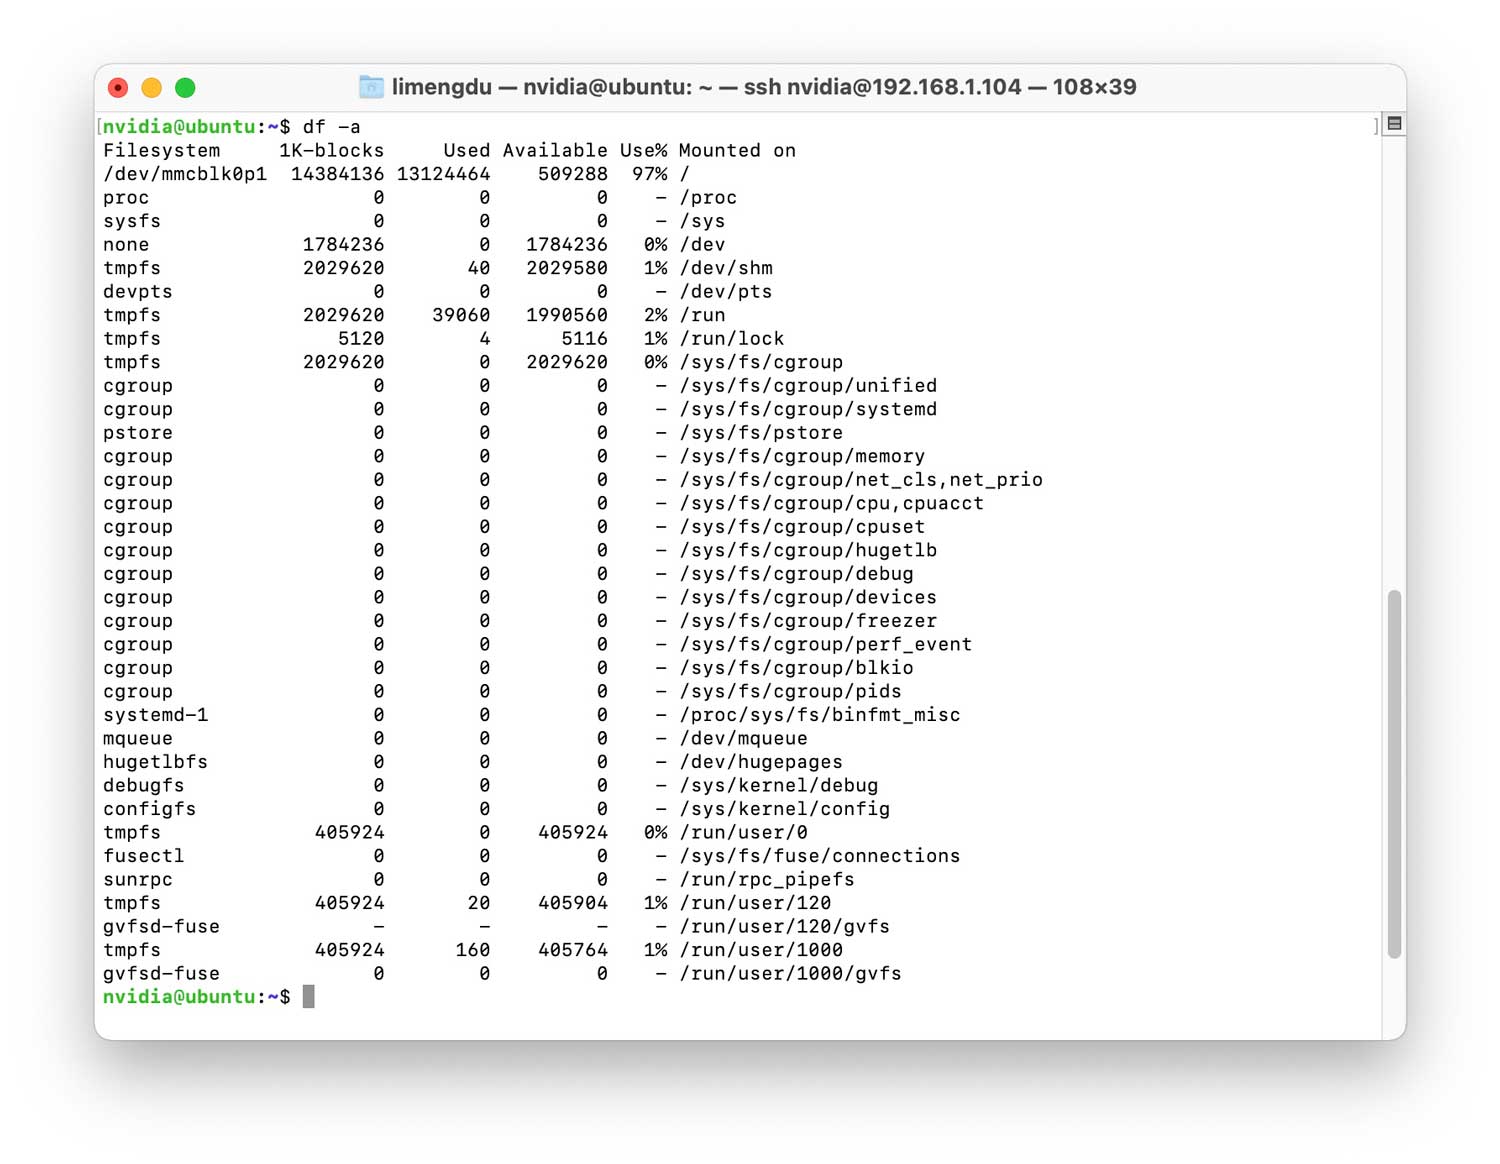The width and height of the screenshot is (1500, 1164).
Task: Click the 'proc' filesystem name
Action: [126, 198]
